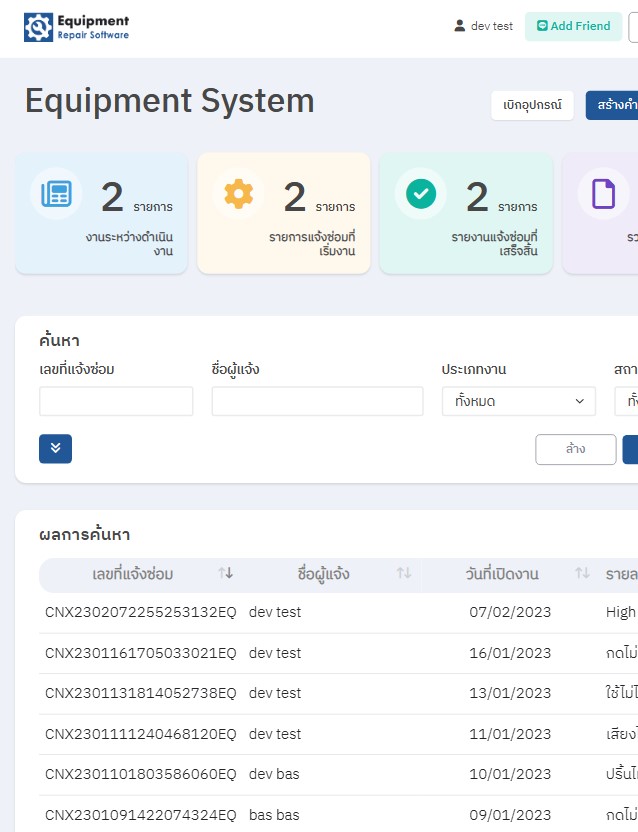Click the purple document icon card

pos(603,193)
